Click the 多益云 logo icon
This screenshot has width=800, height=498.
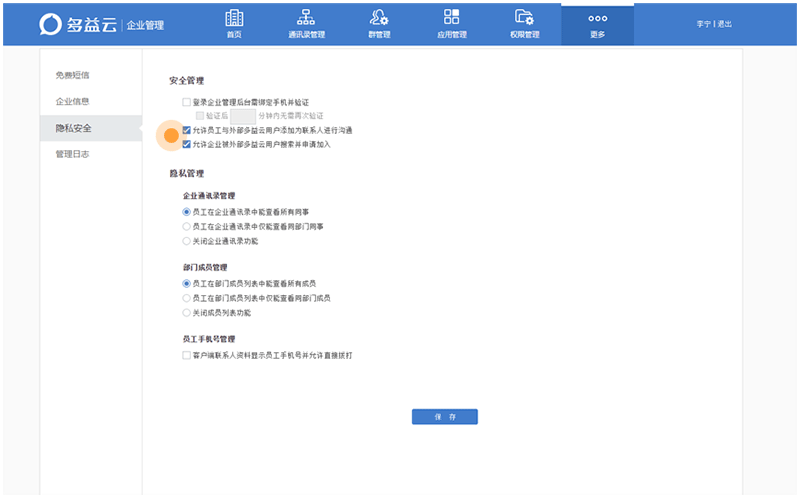pyautogui.click(x=52, y=24)
